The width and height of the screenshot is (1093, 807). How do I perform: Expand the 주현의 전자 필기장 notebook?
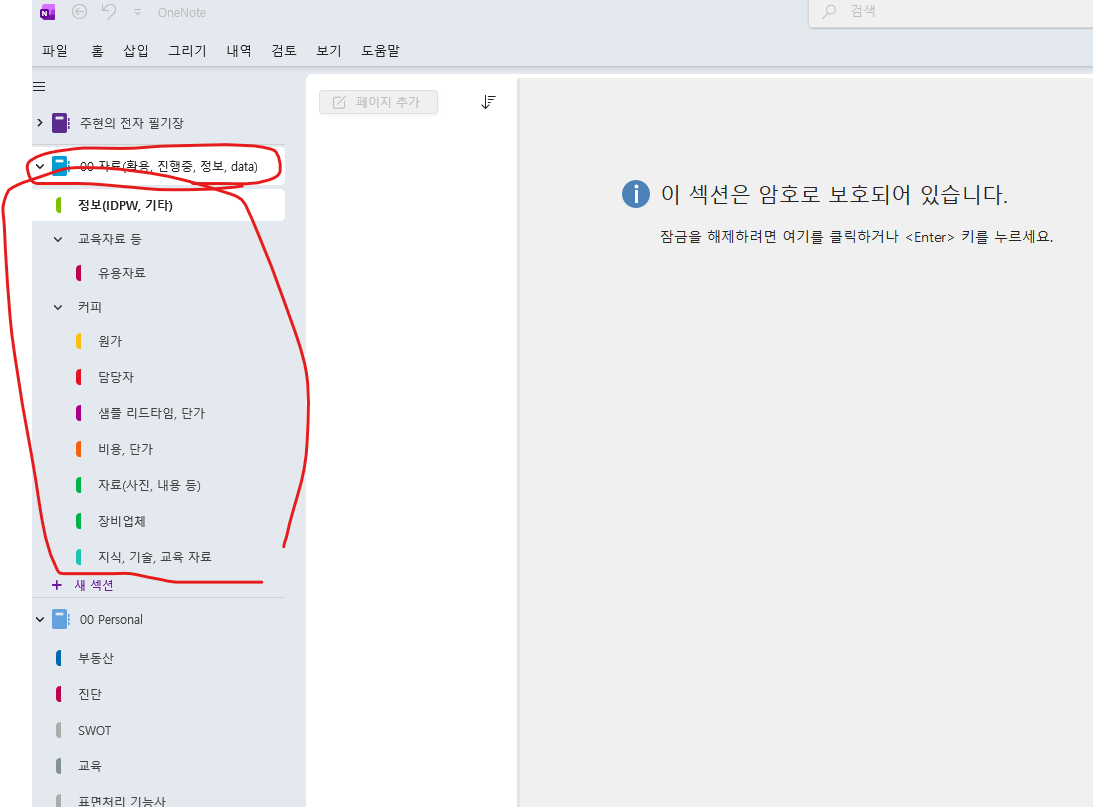click(40, 123)
